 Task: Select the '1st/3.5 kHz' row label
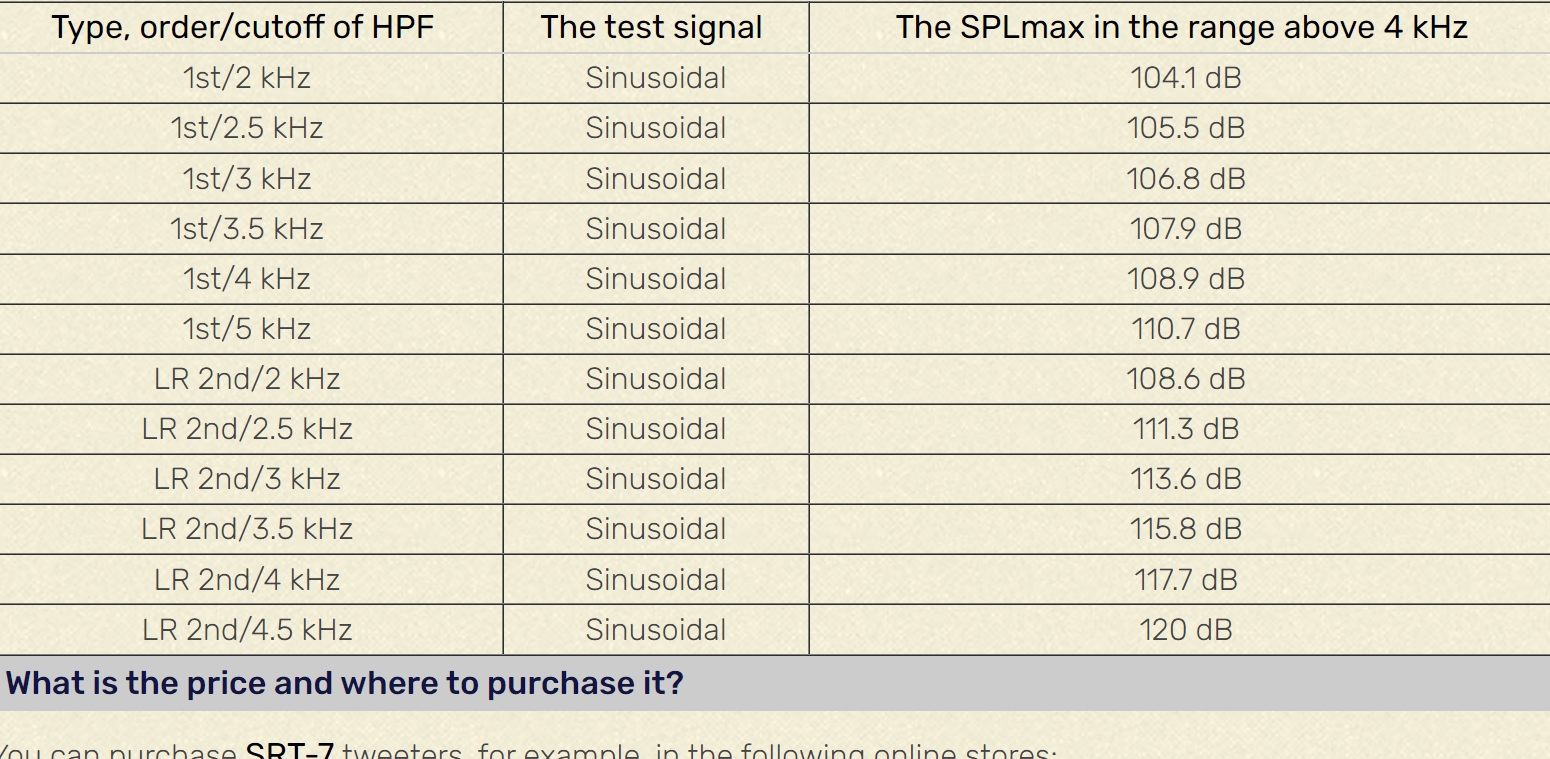[x=247, y=229]
